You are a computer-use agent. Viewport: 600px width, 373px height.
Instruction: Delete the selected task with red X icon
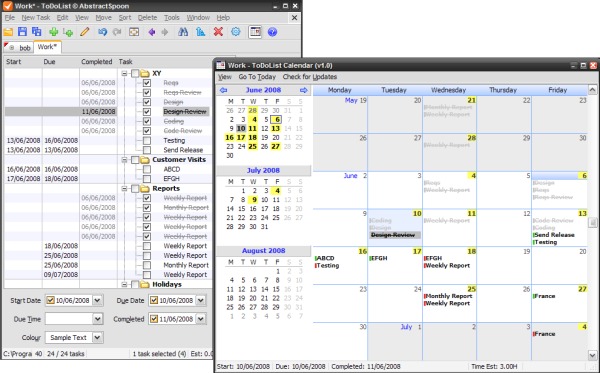tap(218, 32)
